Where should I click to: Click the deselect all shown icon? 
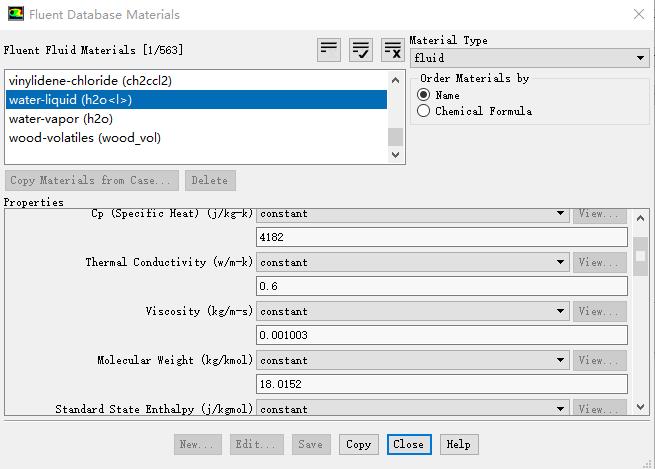tap(392, 50)
